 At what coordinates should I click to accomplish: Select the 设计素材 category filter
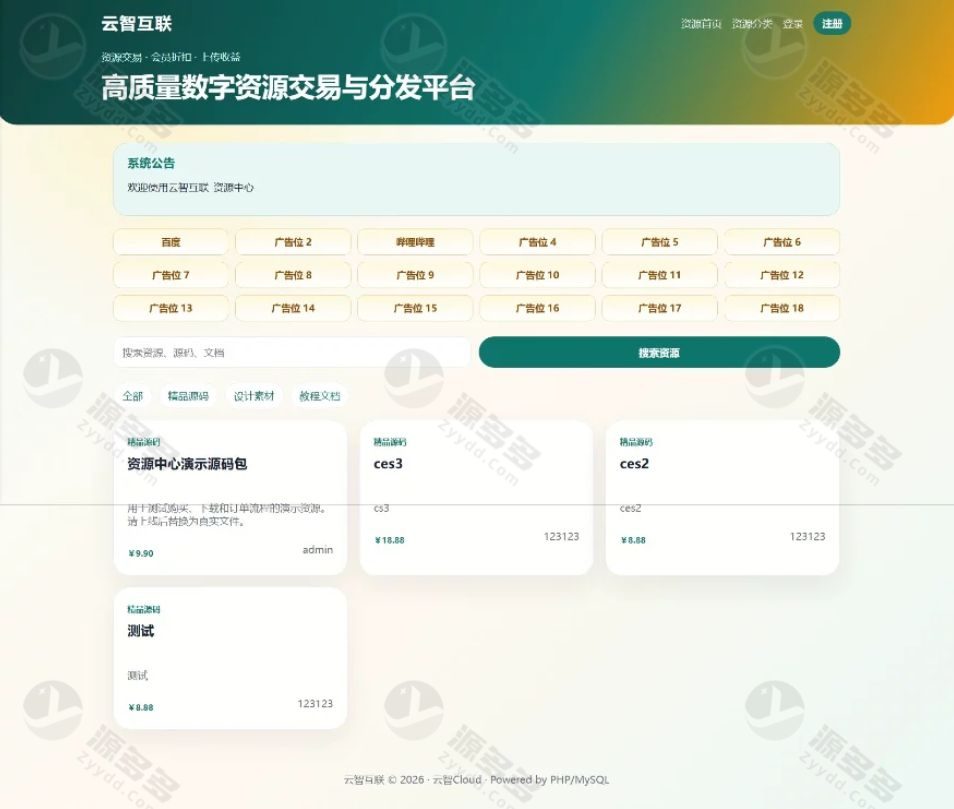[254, 396]
